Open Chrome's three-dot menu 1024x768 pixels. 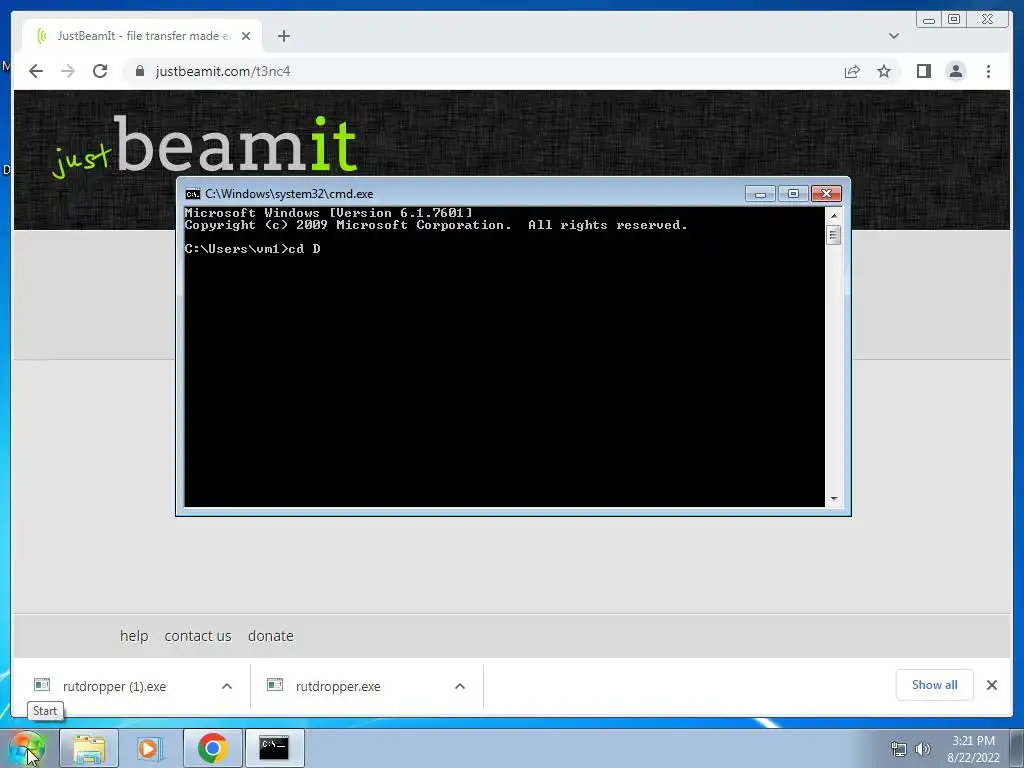click(988, 71)
